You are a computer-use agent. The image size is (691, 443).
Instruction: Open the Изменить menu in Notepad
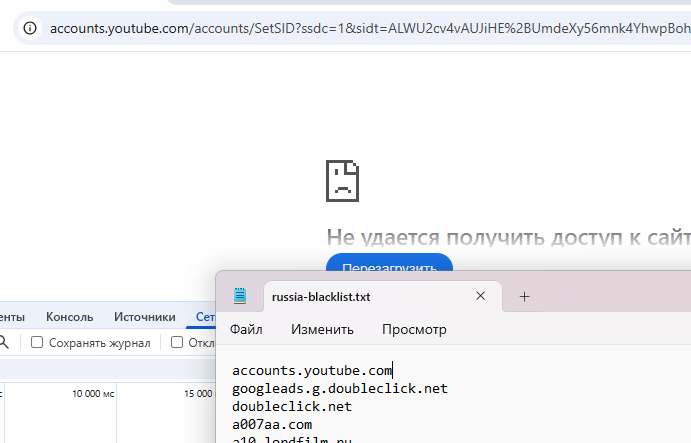click(322, 329)
